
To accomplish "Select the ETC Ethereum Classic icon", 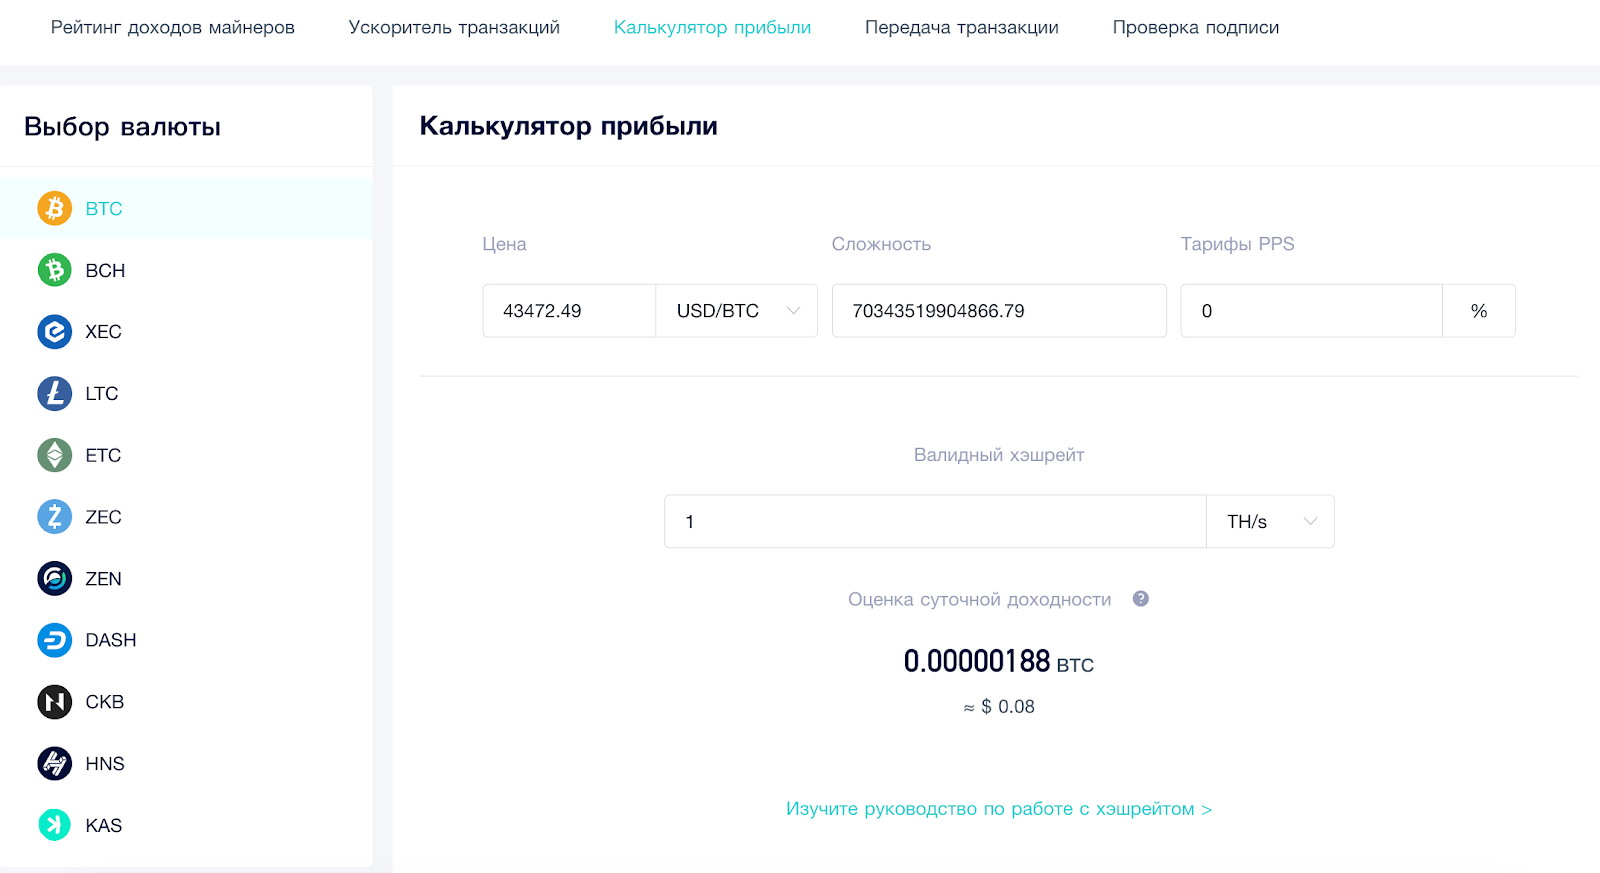I will (55, 455).
